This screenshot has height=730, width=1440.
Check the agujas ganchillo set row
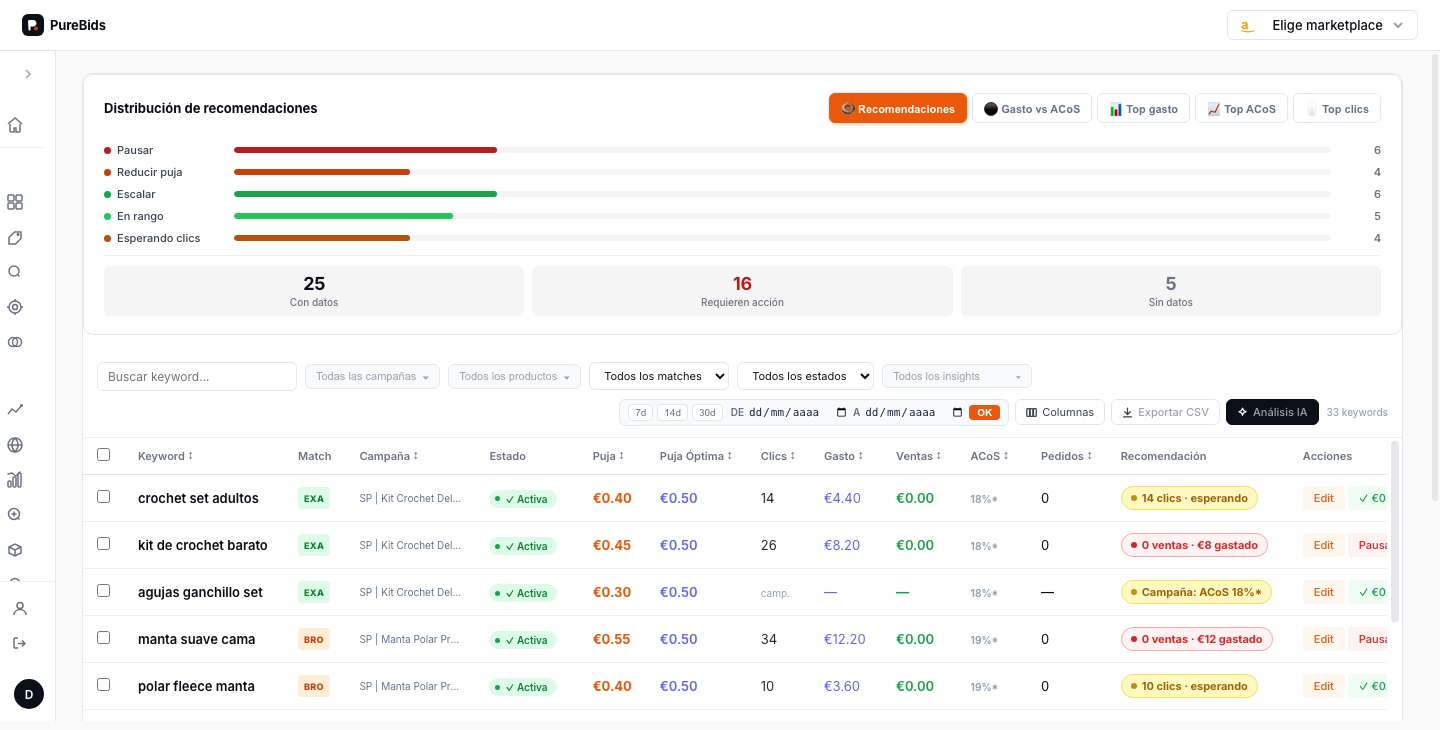[104, 591]
